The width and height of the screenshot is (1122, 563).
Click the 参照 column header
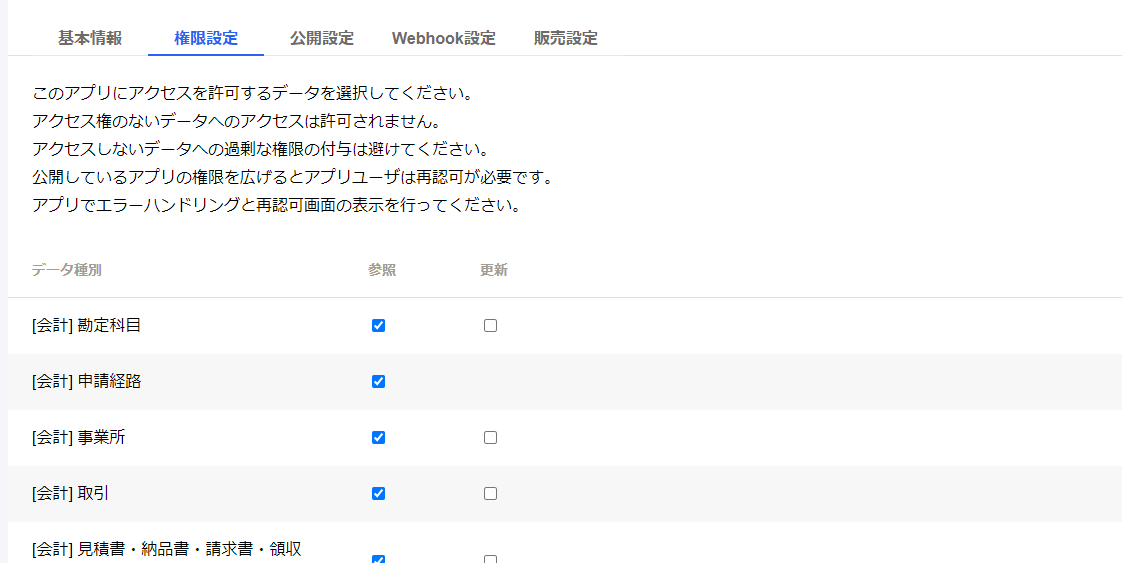click(382, 270)
